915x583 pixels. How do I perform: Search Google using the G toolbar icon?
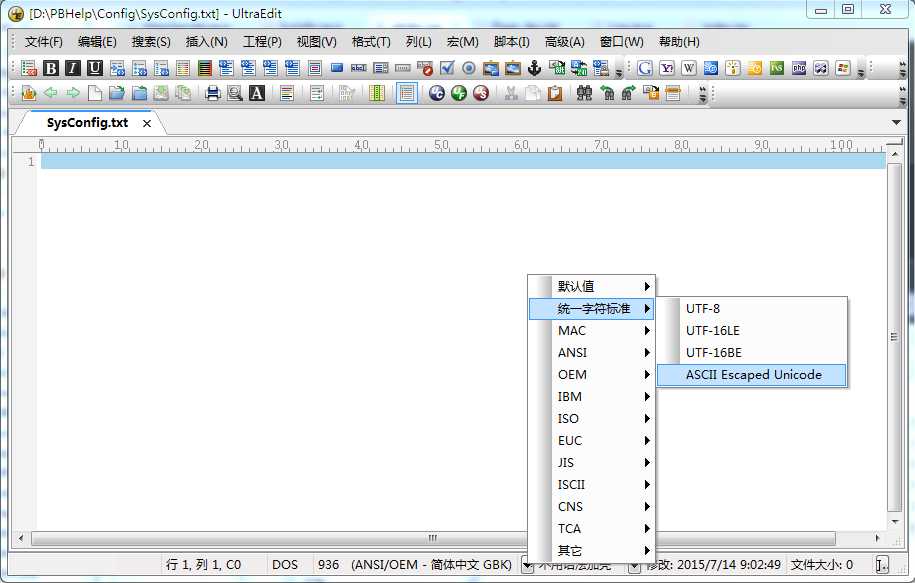coord(645,68)
